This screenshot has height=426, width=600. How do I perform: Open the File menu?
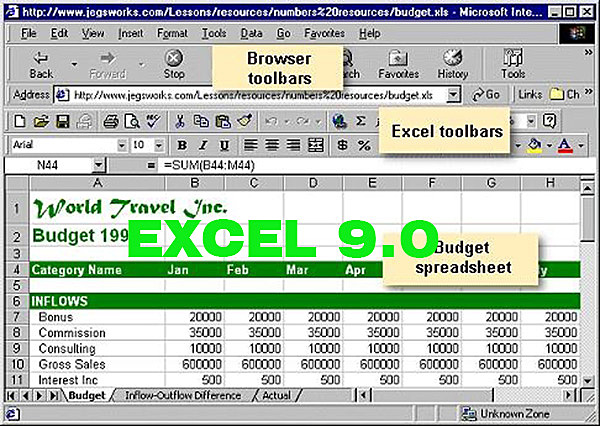[x=29, y=33]
